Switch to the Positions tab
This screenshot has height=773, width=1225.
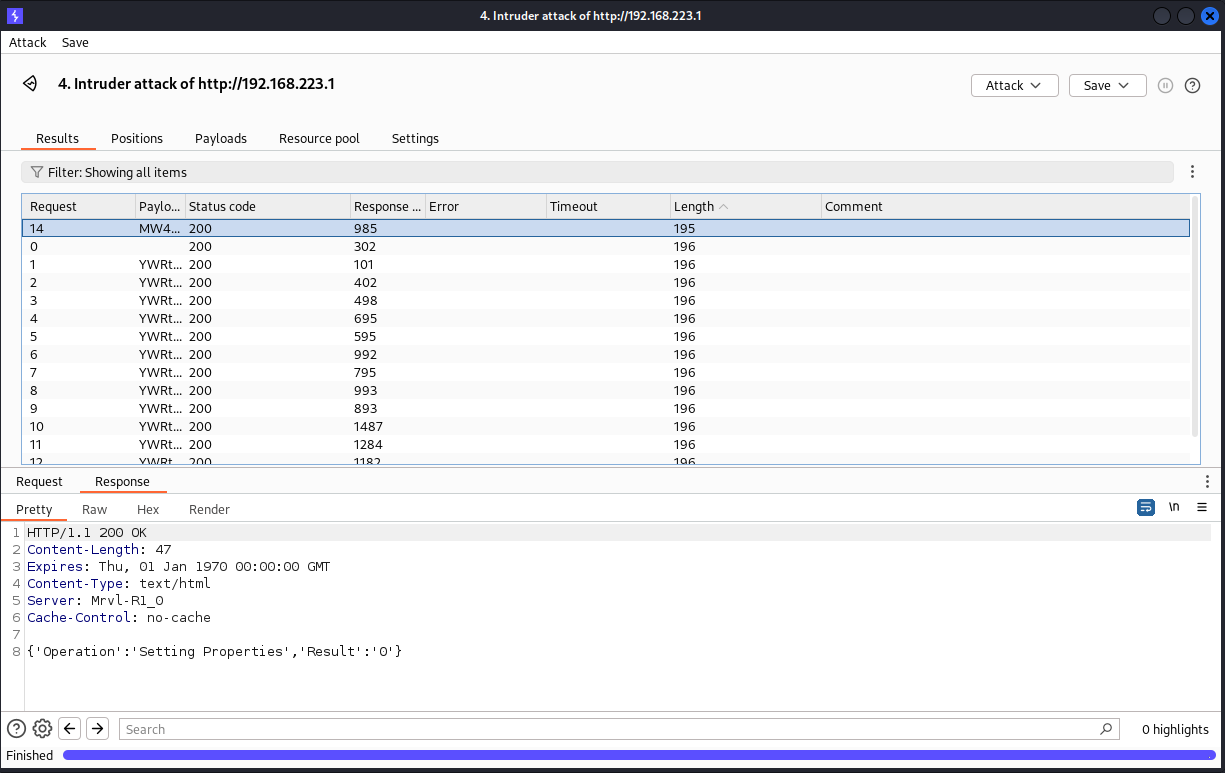[x=137, y=138]
